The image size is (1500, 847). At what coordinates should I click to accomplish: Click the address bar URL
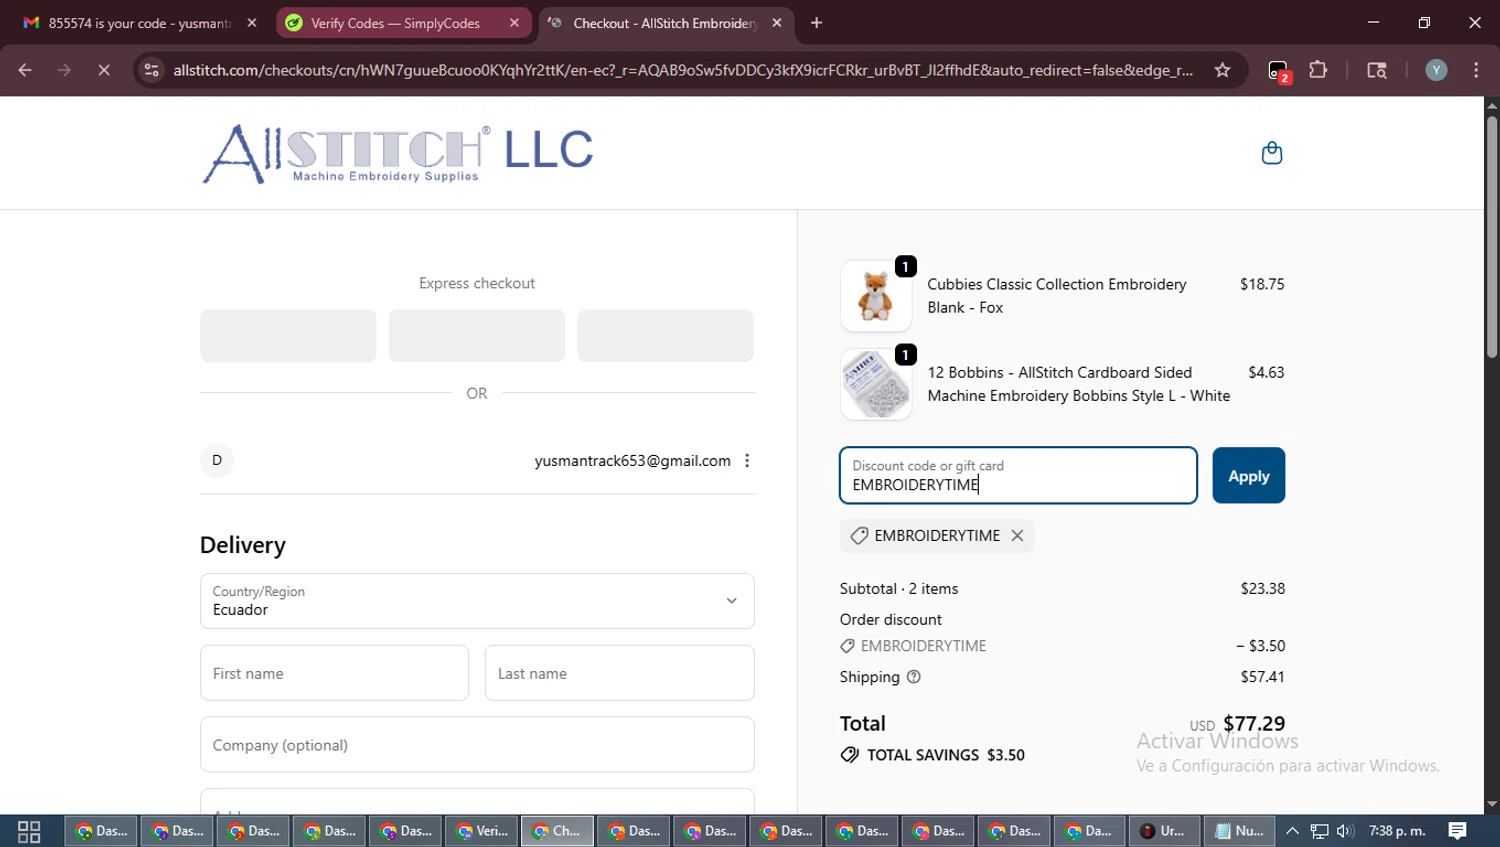[682, 70]
